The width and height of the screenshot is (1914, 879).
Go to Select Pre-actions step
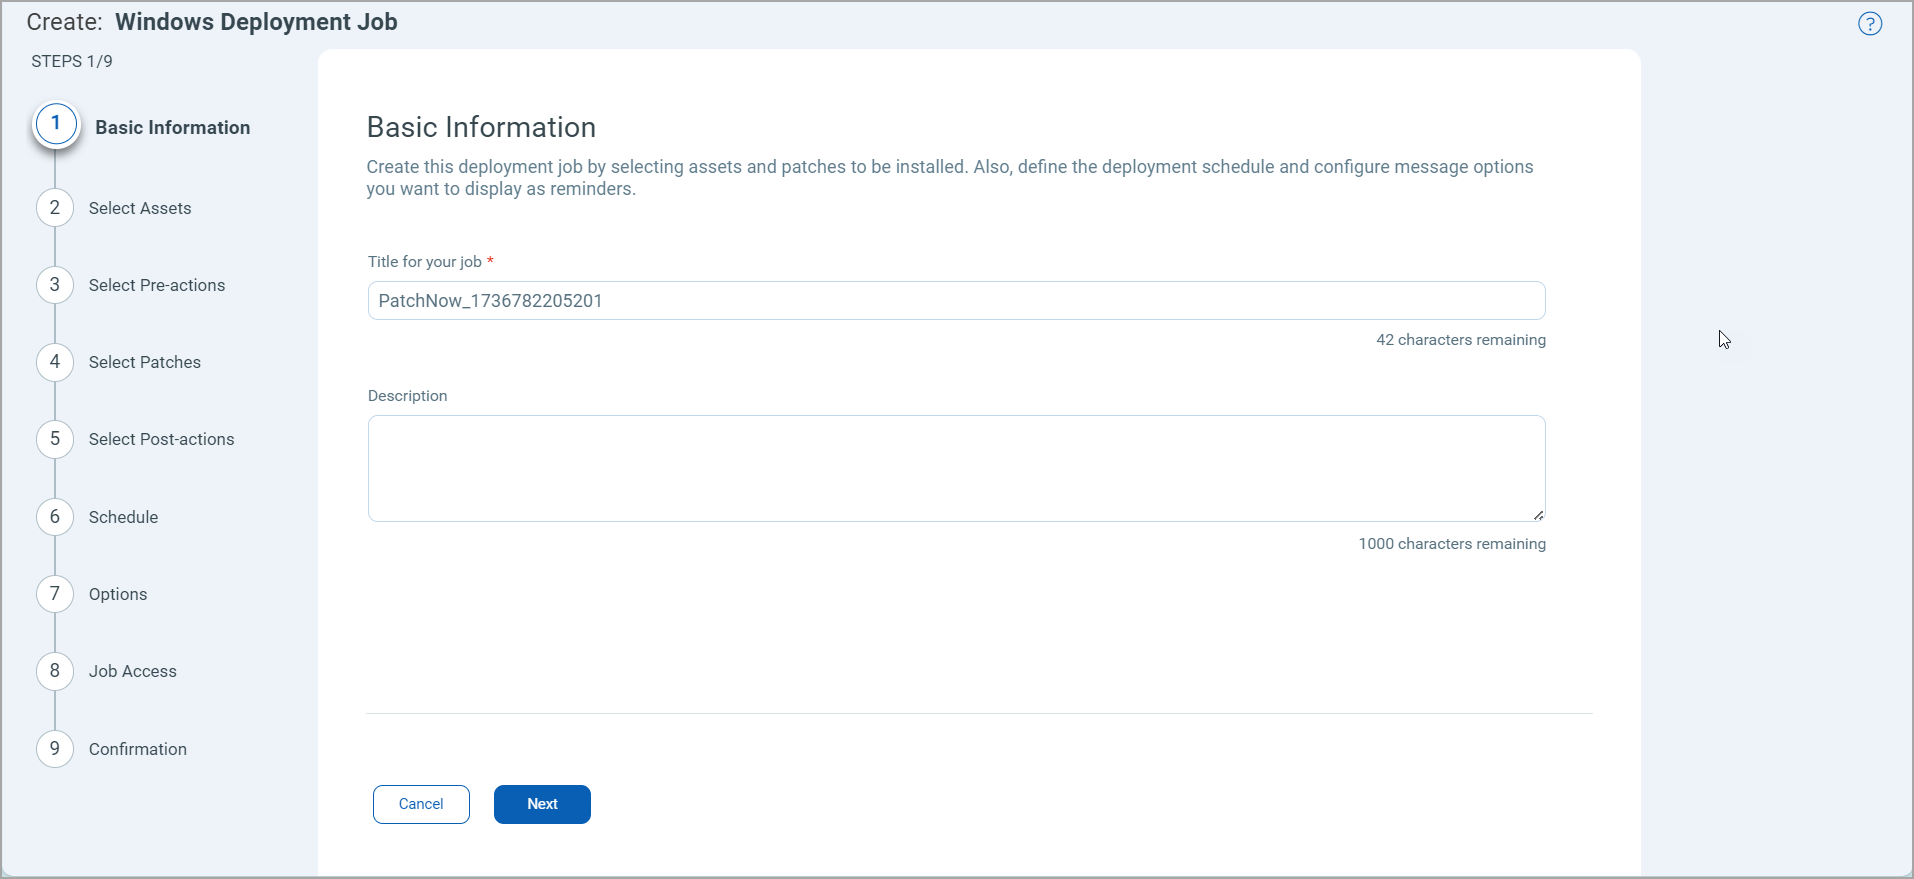pyautogui.click(x=157, y=285)
